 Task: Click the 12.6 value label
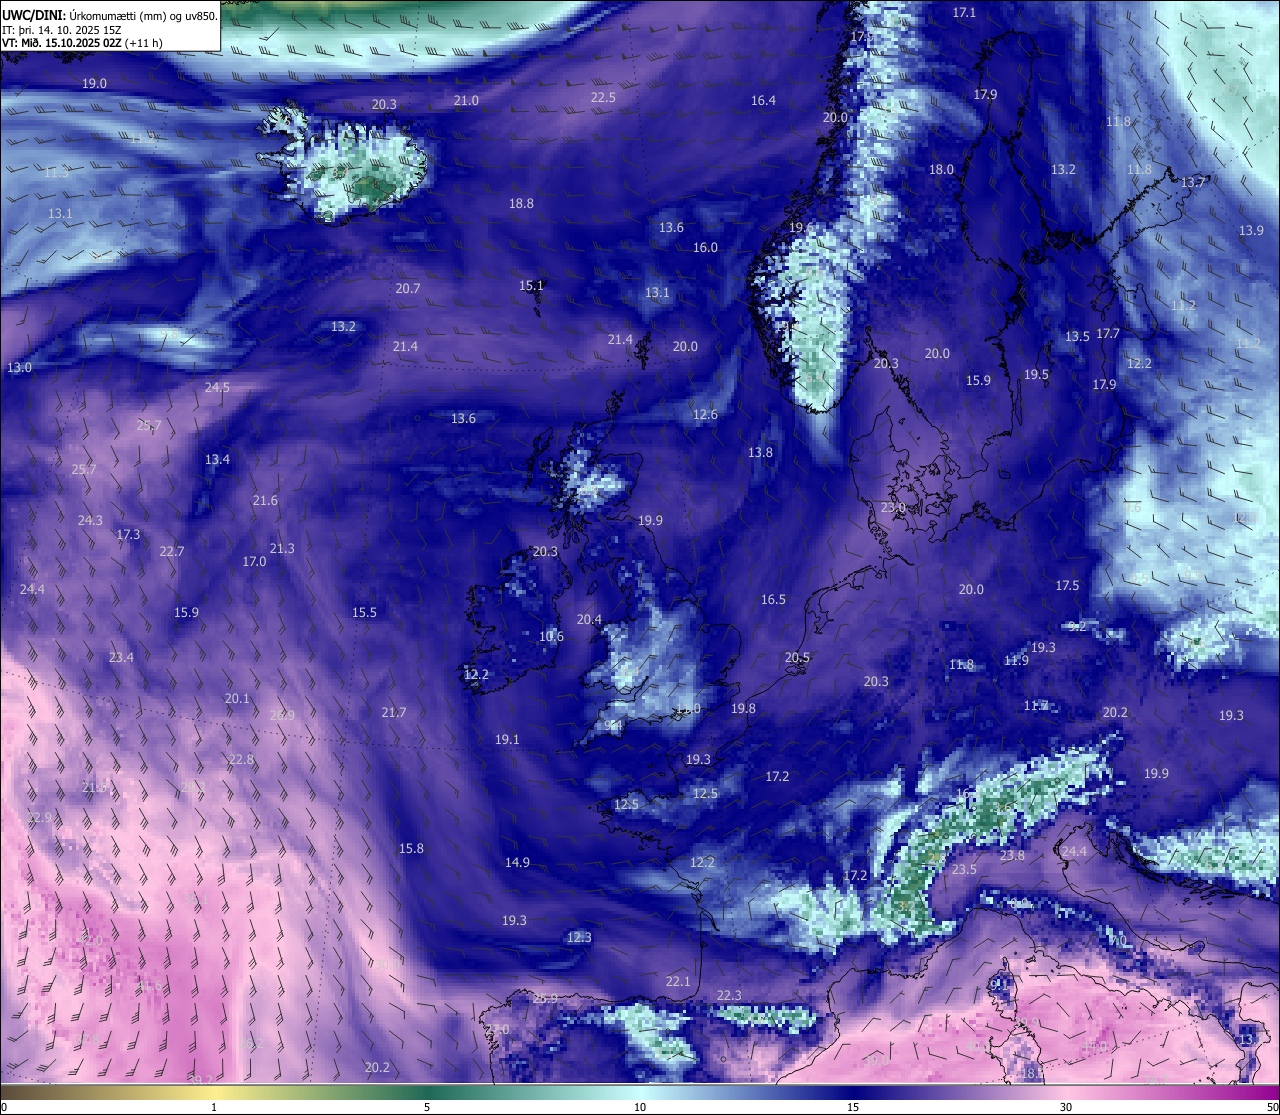(705, 415)
